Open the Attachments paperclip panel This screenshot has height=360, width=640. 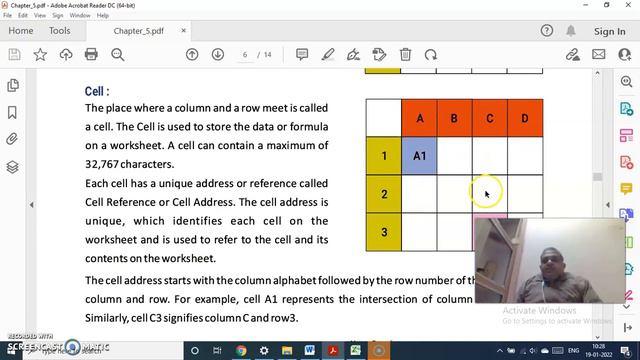point(12,139)
